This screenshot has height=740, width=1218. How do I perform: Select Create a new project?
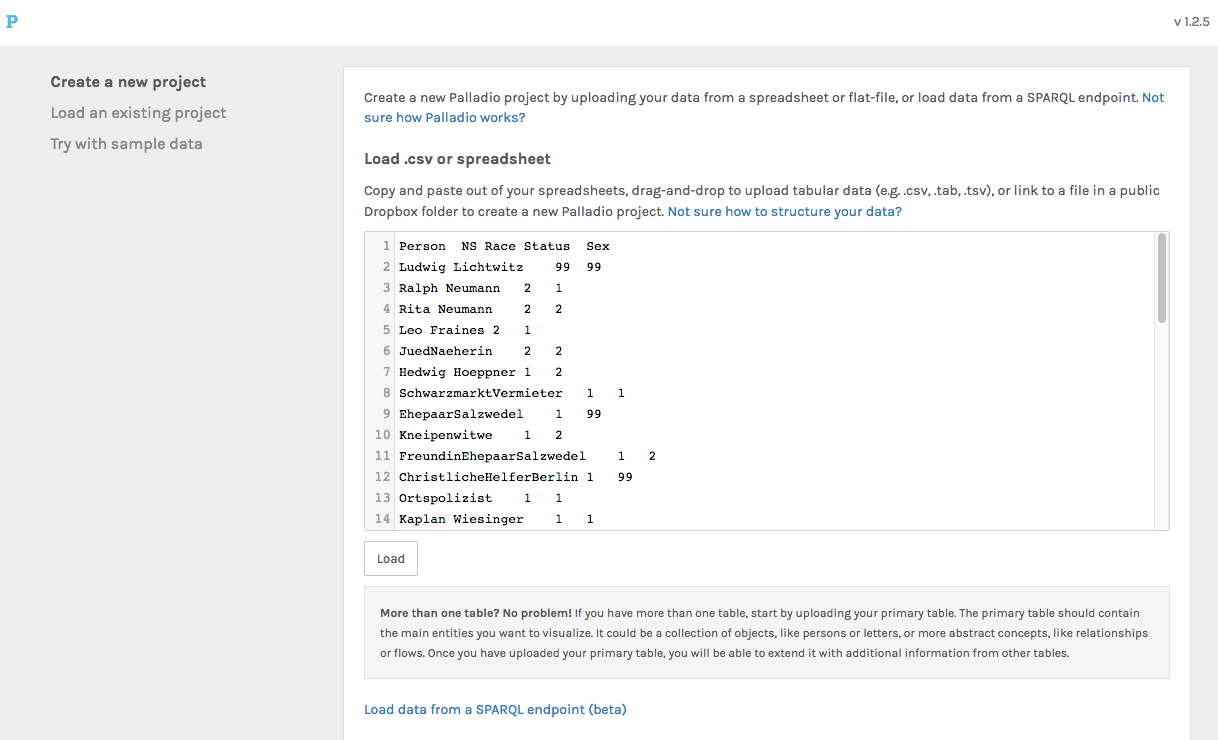click(x=128, y=82)
